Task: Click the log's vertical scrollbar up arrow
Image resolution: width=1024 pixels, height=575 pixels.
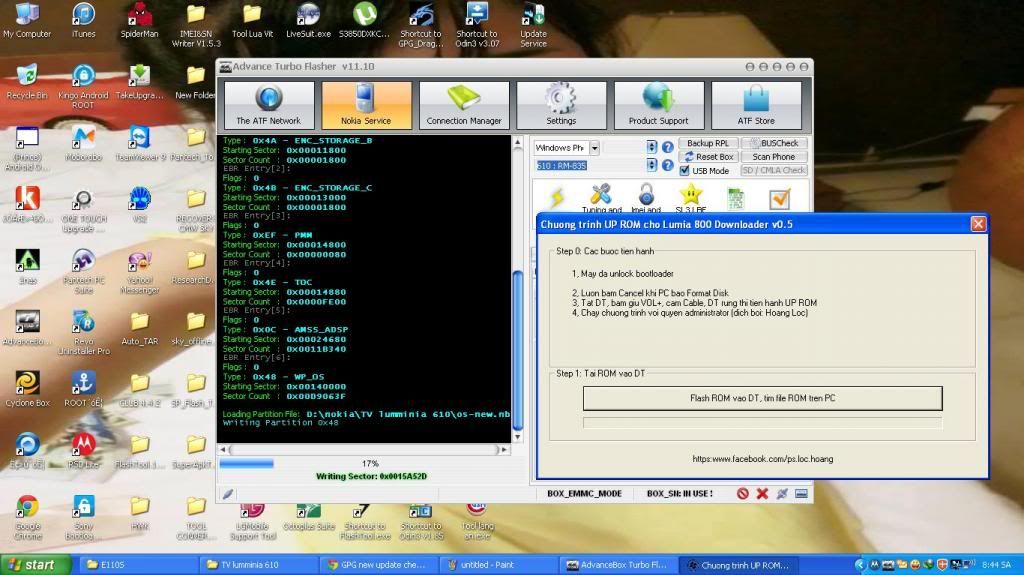Action: pos(518,142)
